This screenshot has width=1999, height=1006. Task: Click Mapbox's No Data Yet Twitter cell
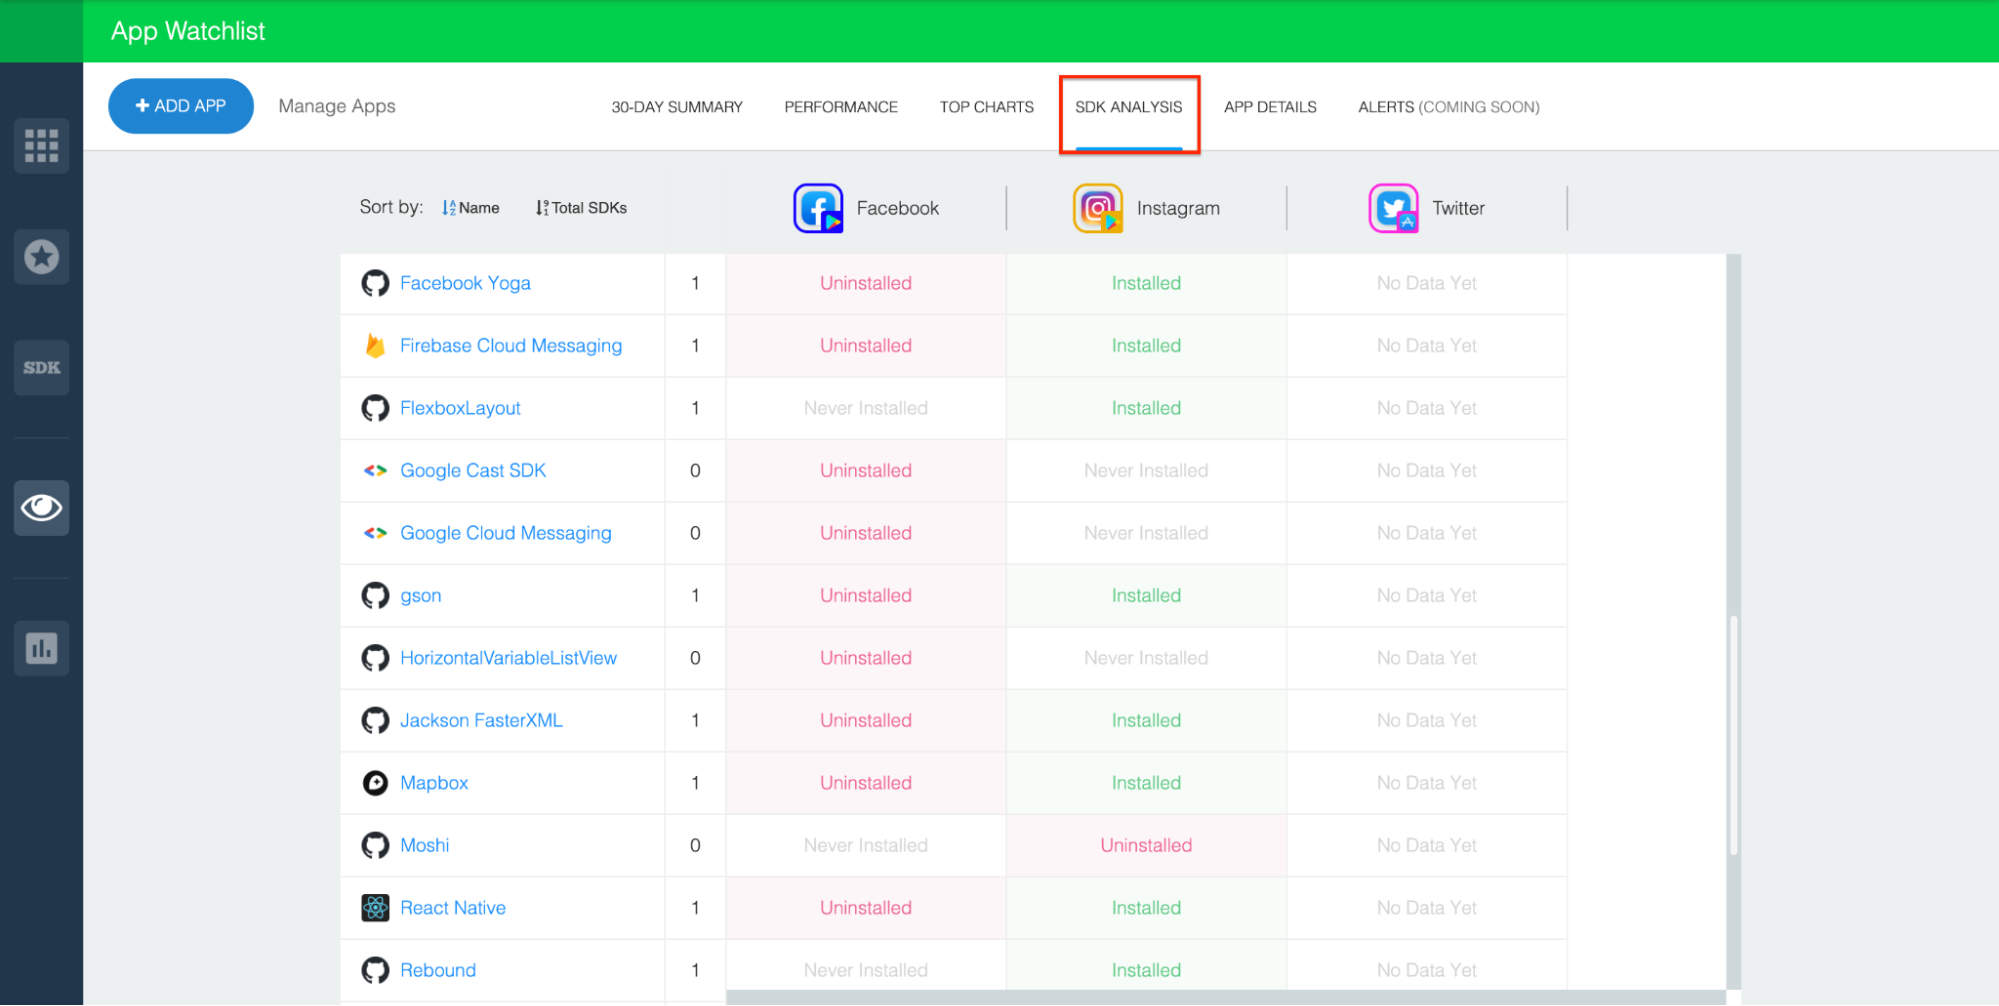click(1427, 783)
